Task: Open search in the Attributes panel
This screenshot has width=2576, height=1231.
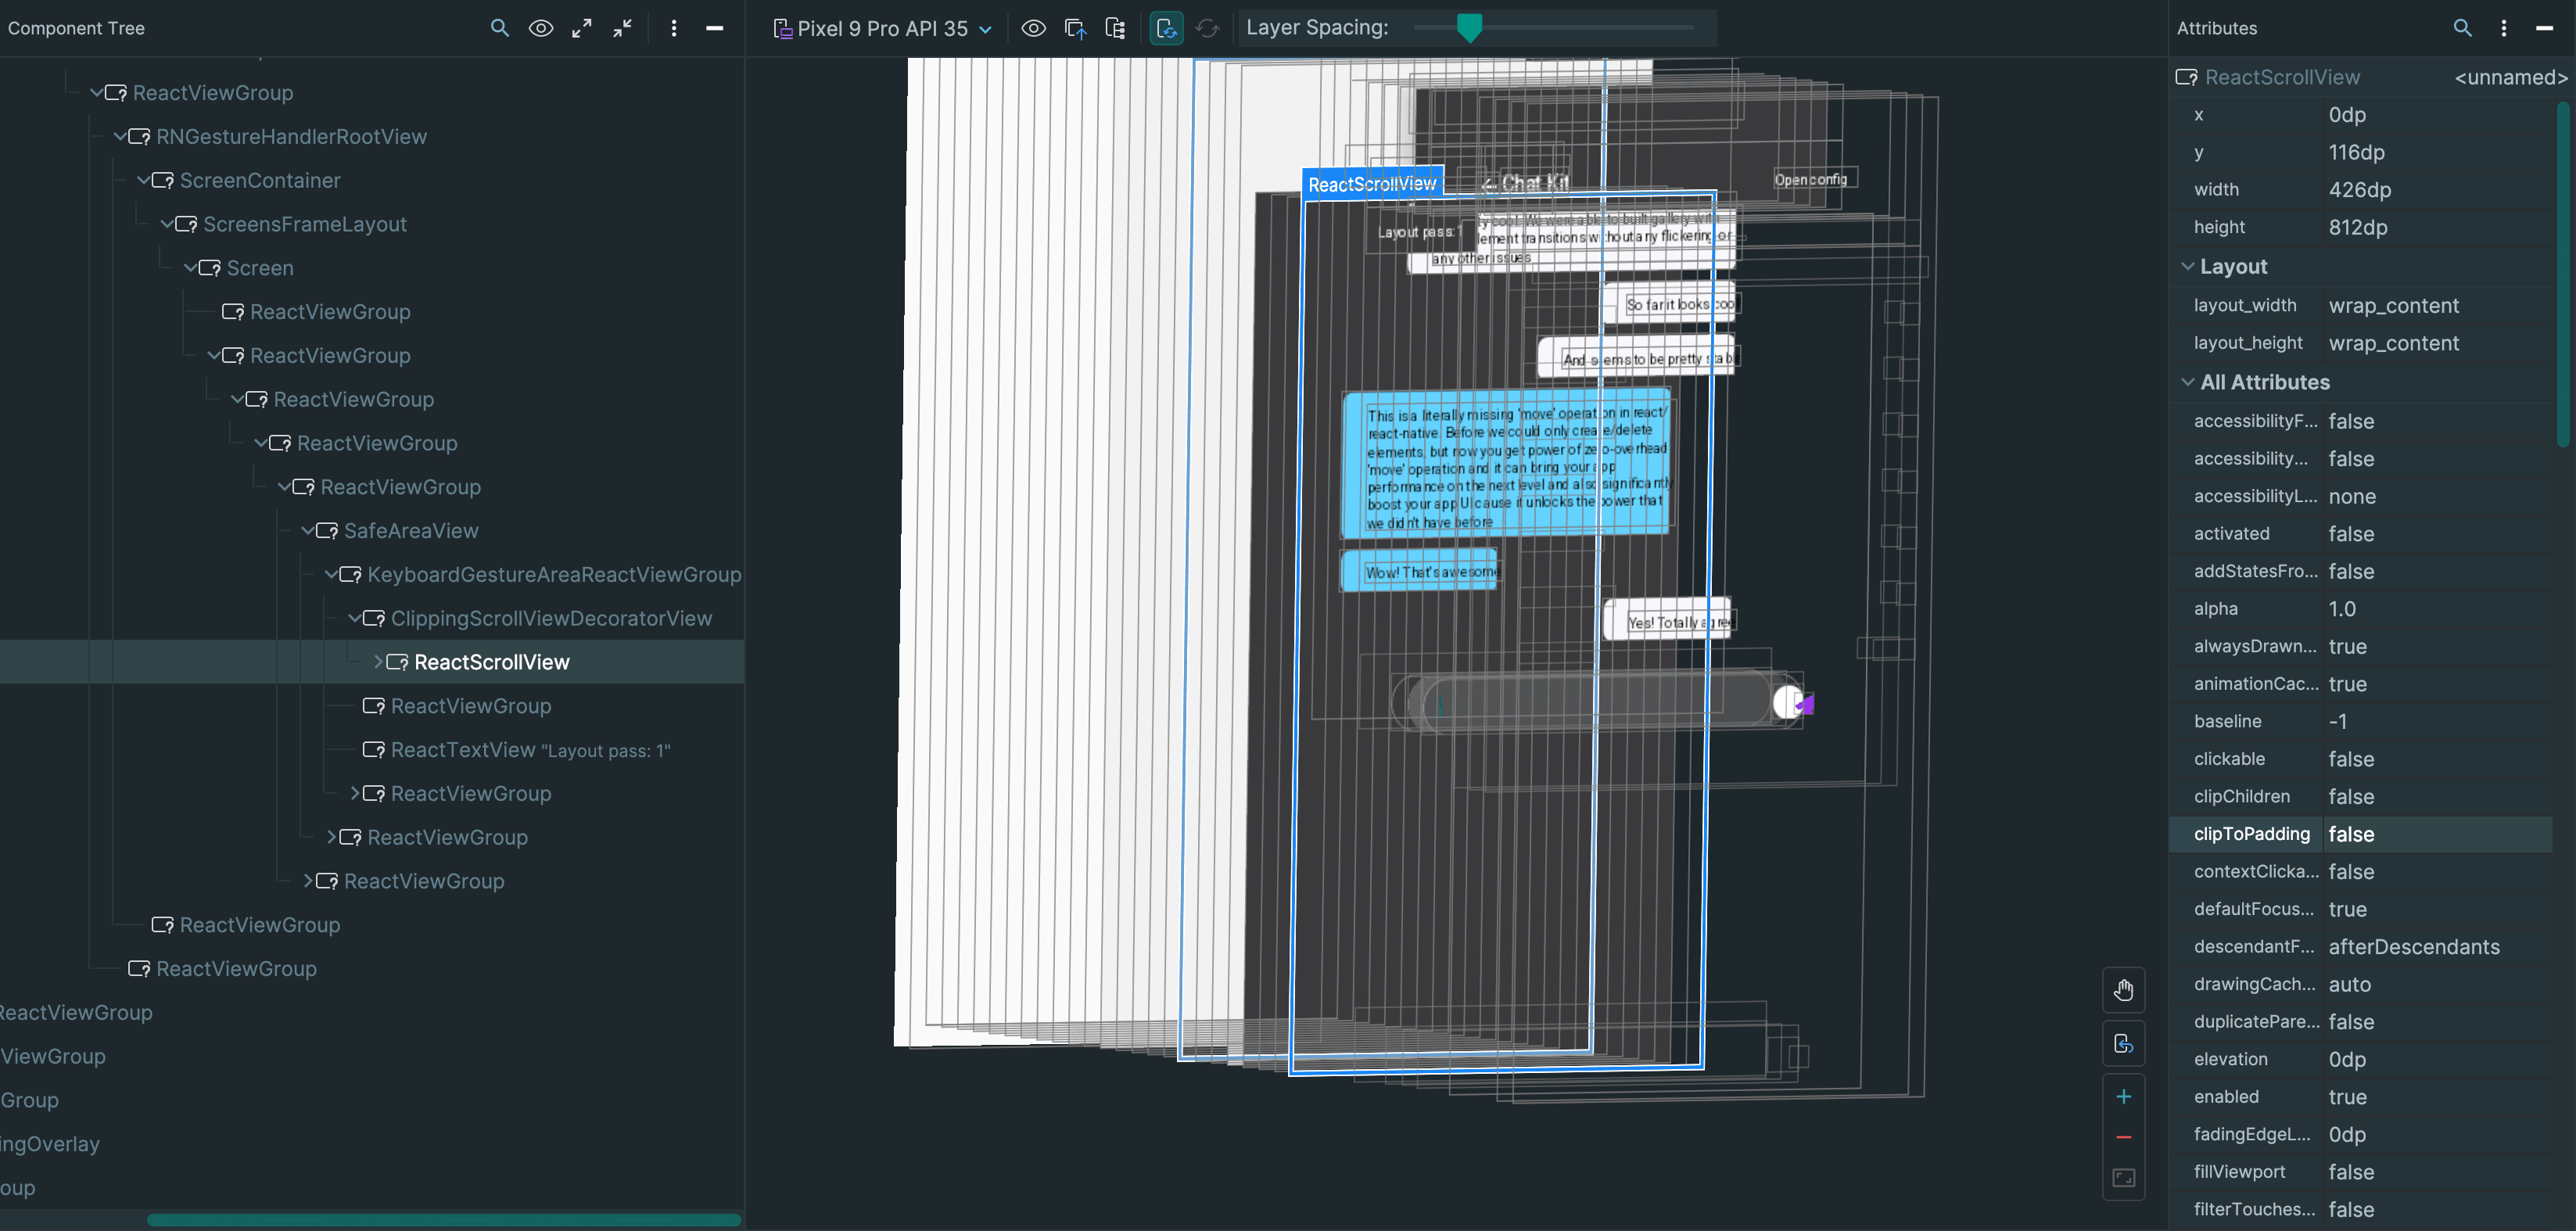Action: pos(2463,27)
